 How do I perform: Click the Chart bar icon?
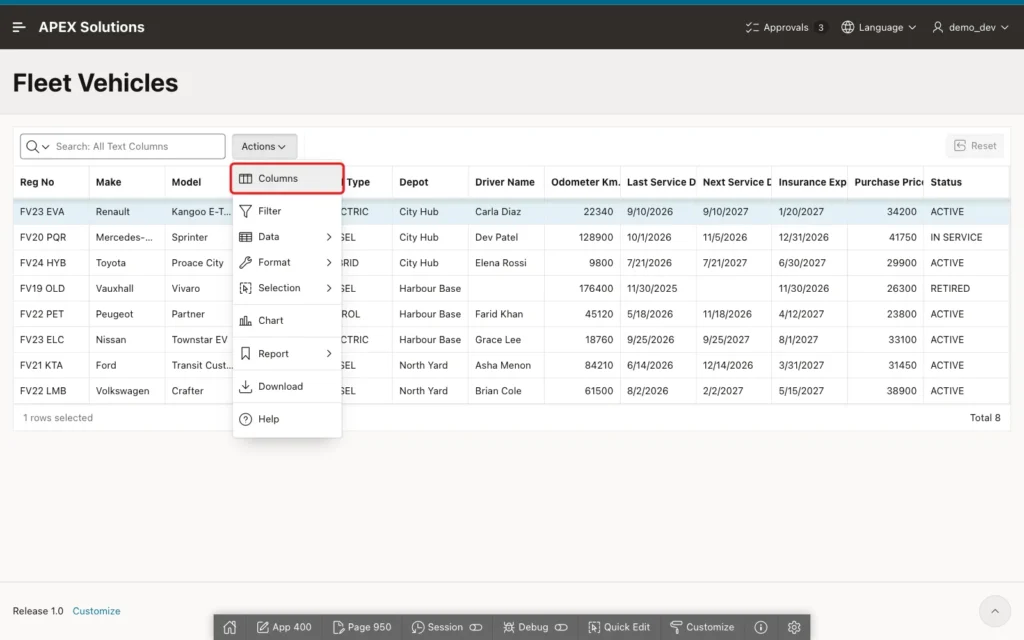[246, 321]
